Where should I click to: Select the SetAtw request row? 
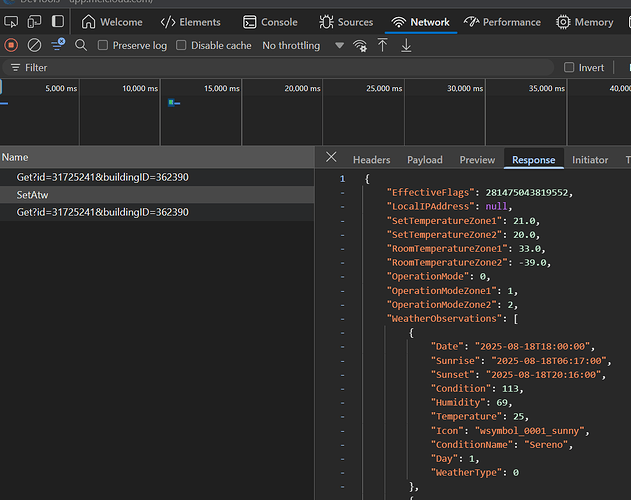[157, 195]
